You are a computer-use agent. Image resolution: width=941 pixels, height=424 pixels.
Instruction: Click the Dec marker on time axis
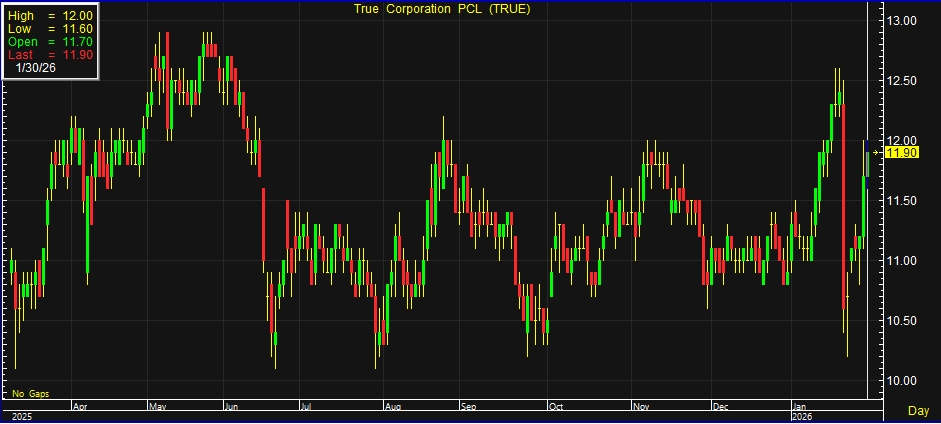point(720,407)
